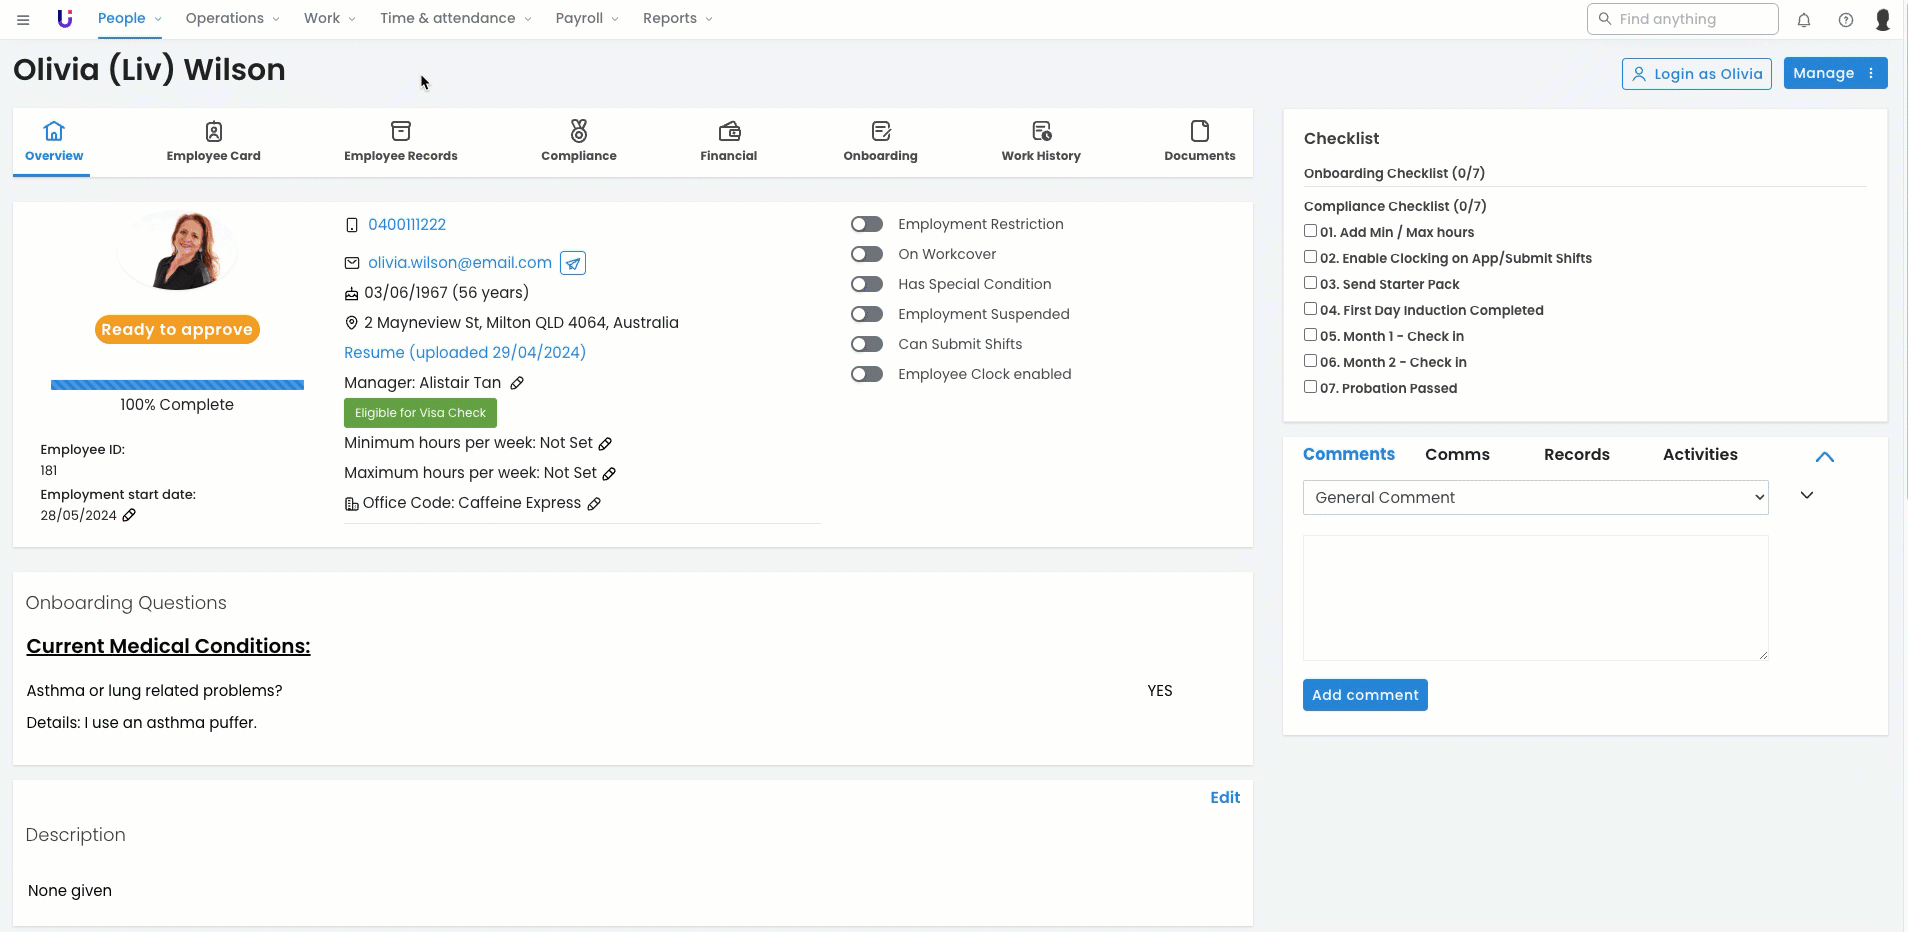Click the 100% complete progress bar

coord(177,385)
